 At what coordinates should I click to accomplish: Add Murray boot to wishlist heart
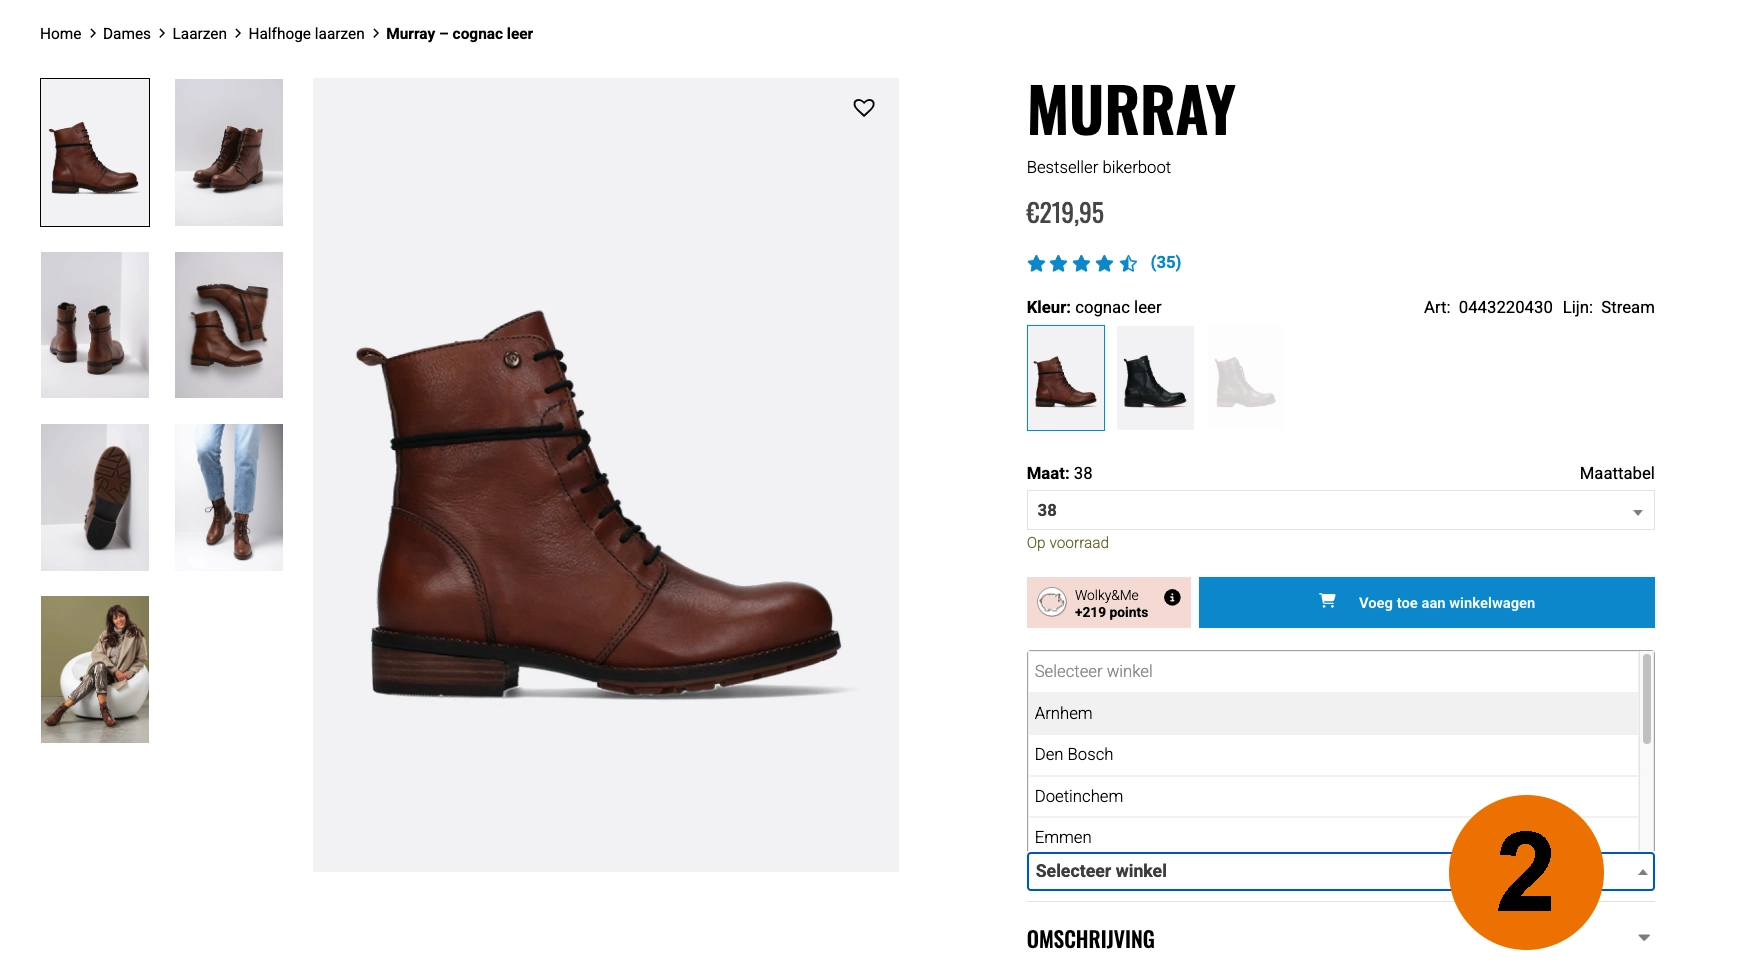pyautogui.click(x=864, y=107)
